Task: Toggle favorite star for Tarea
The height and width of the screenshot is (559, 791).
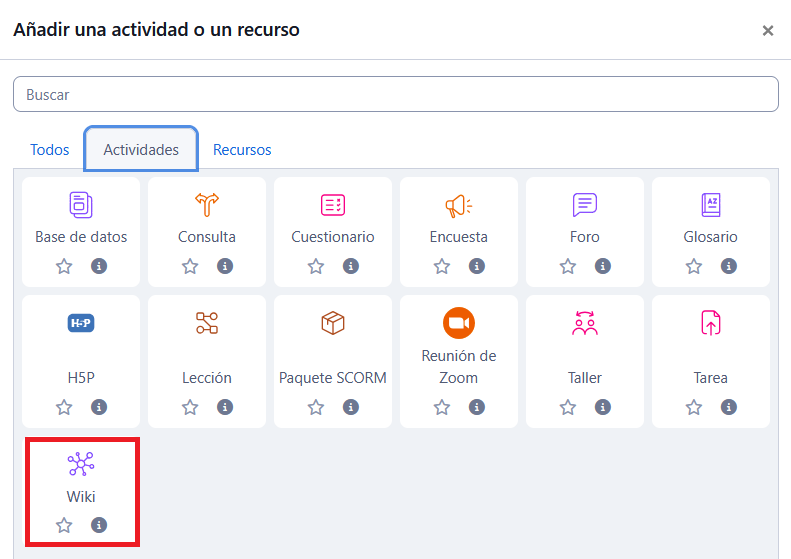Action: coord(694,407)
